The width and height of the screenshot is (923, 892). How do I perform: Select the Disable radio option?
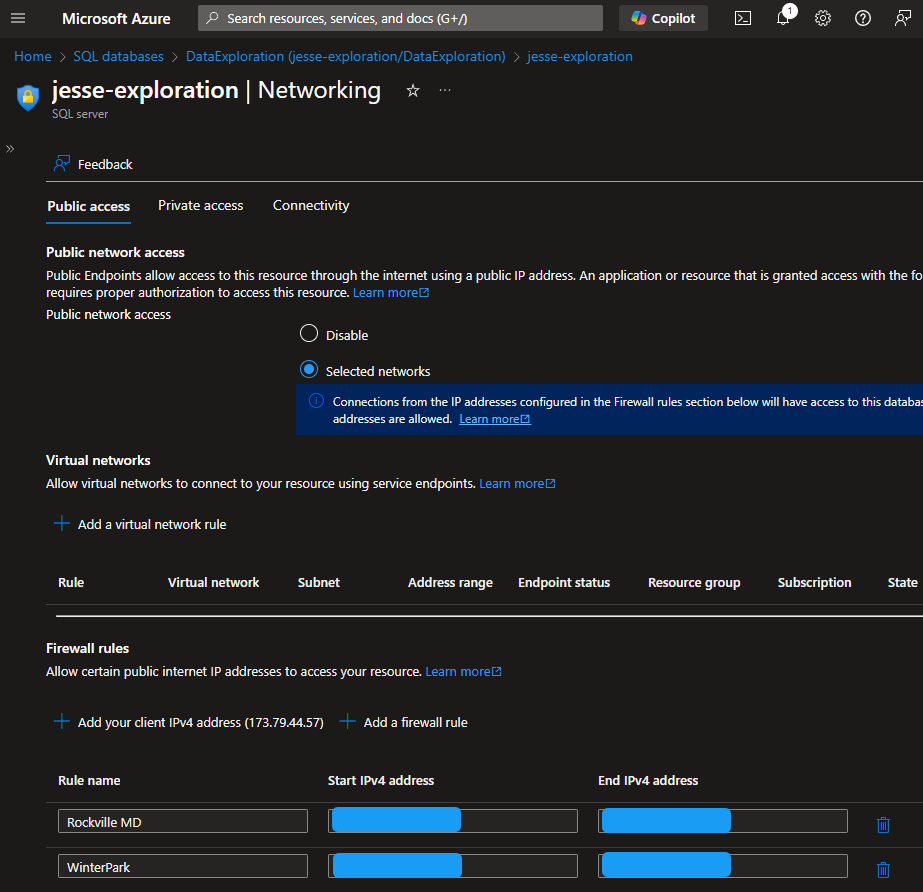click(x=309, y=334)
